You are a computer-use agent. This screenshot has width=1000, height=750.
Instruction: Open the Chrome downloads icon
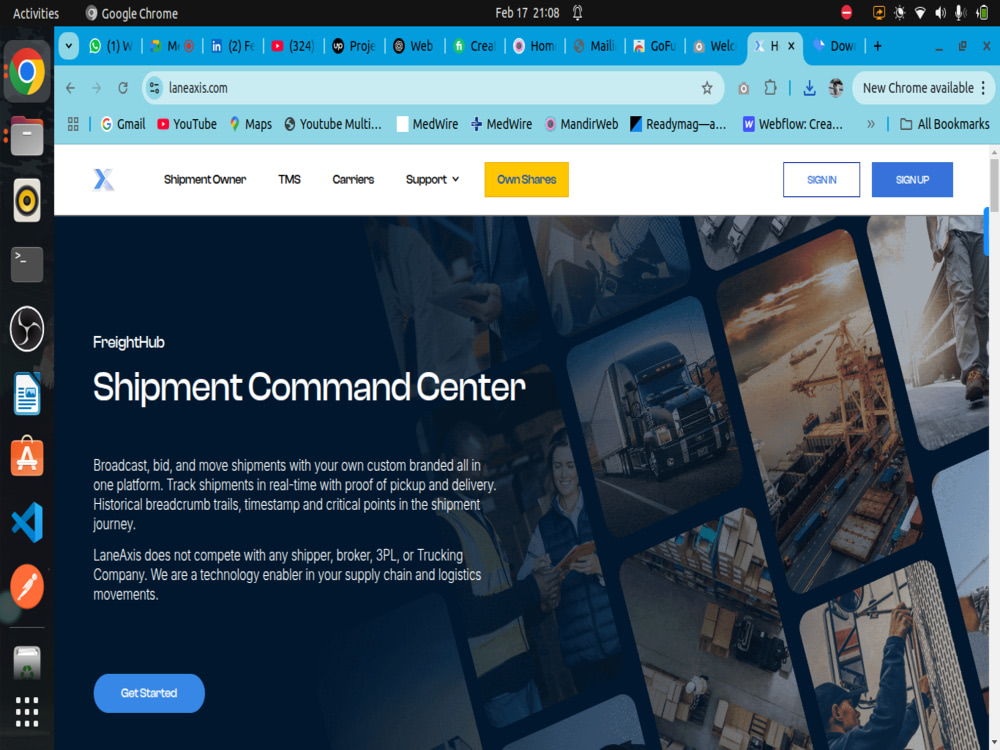click(x=809, y=88)
